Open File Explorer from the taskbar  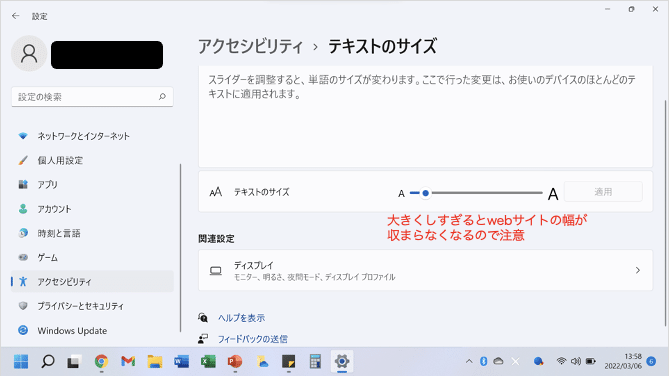(155, 361)
